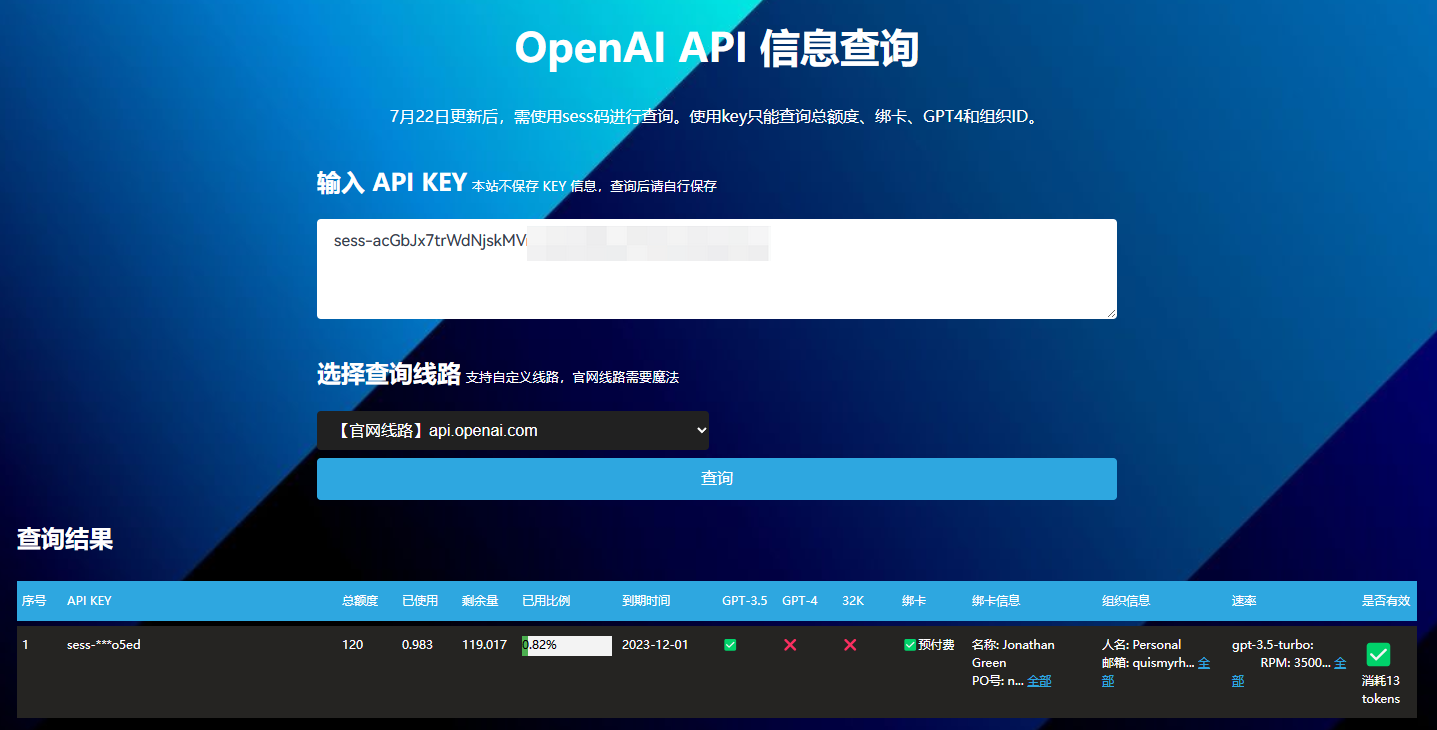Click the 速率 column header
The width and height of the screenshot is (1437, 730).
point(1244,601)
